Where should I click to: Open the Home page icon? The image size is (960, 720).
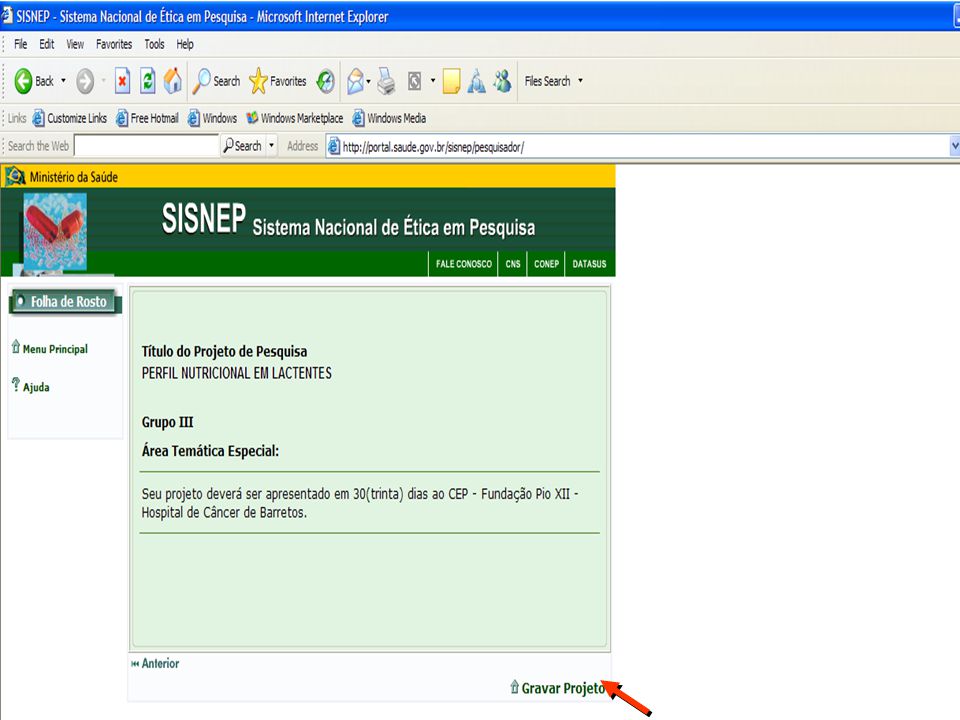pyautogui.click(x=173, y=81)
